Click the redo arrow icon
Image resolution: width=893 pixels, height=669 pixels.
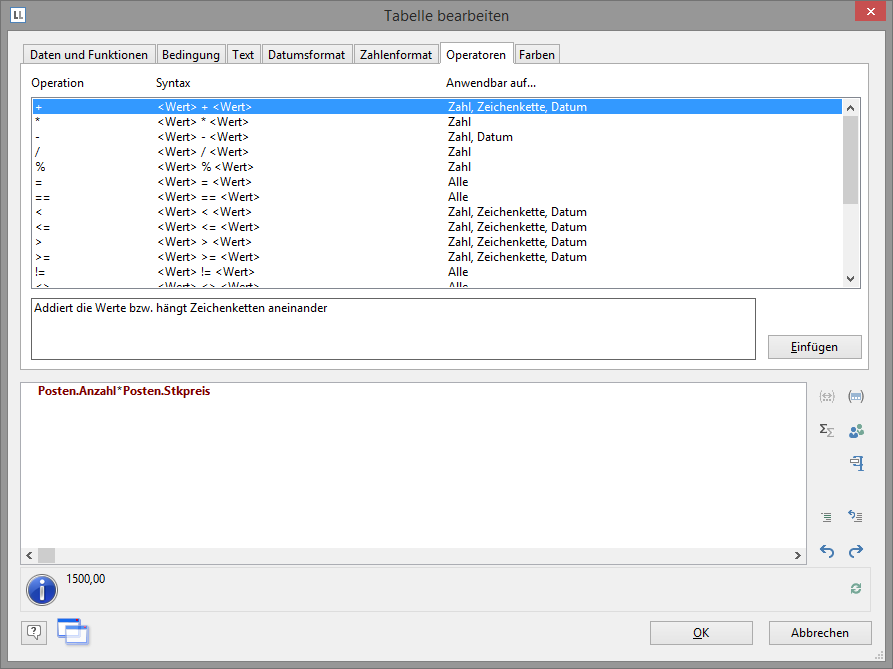856,551
